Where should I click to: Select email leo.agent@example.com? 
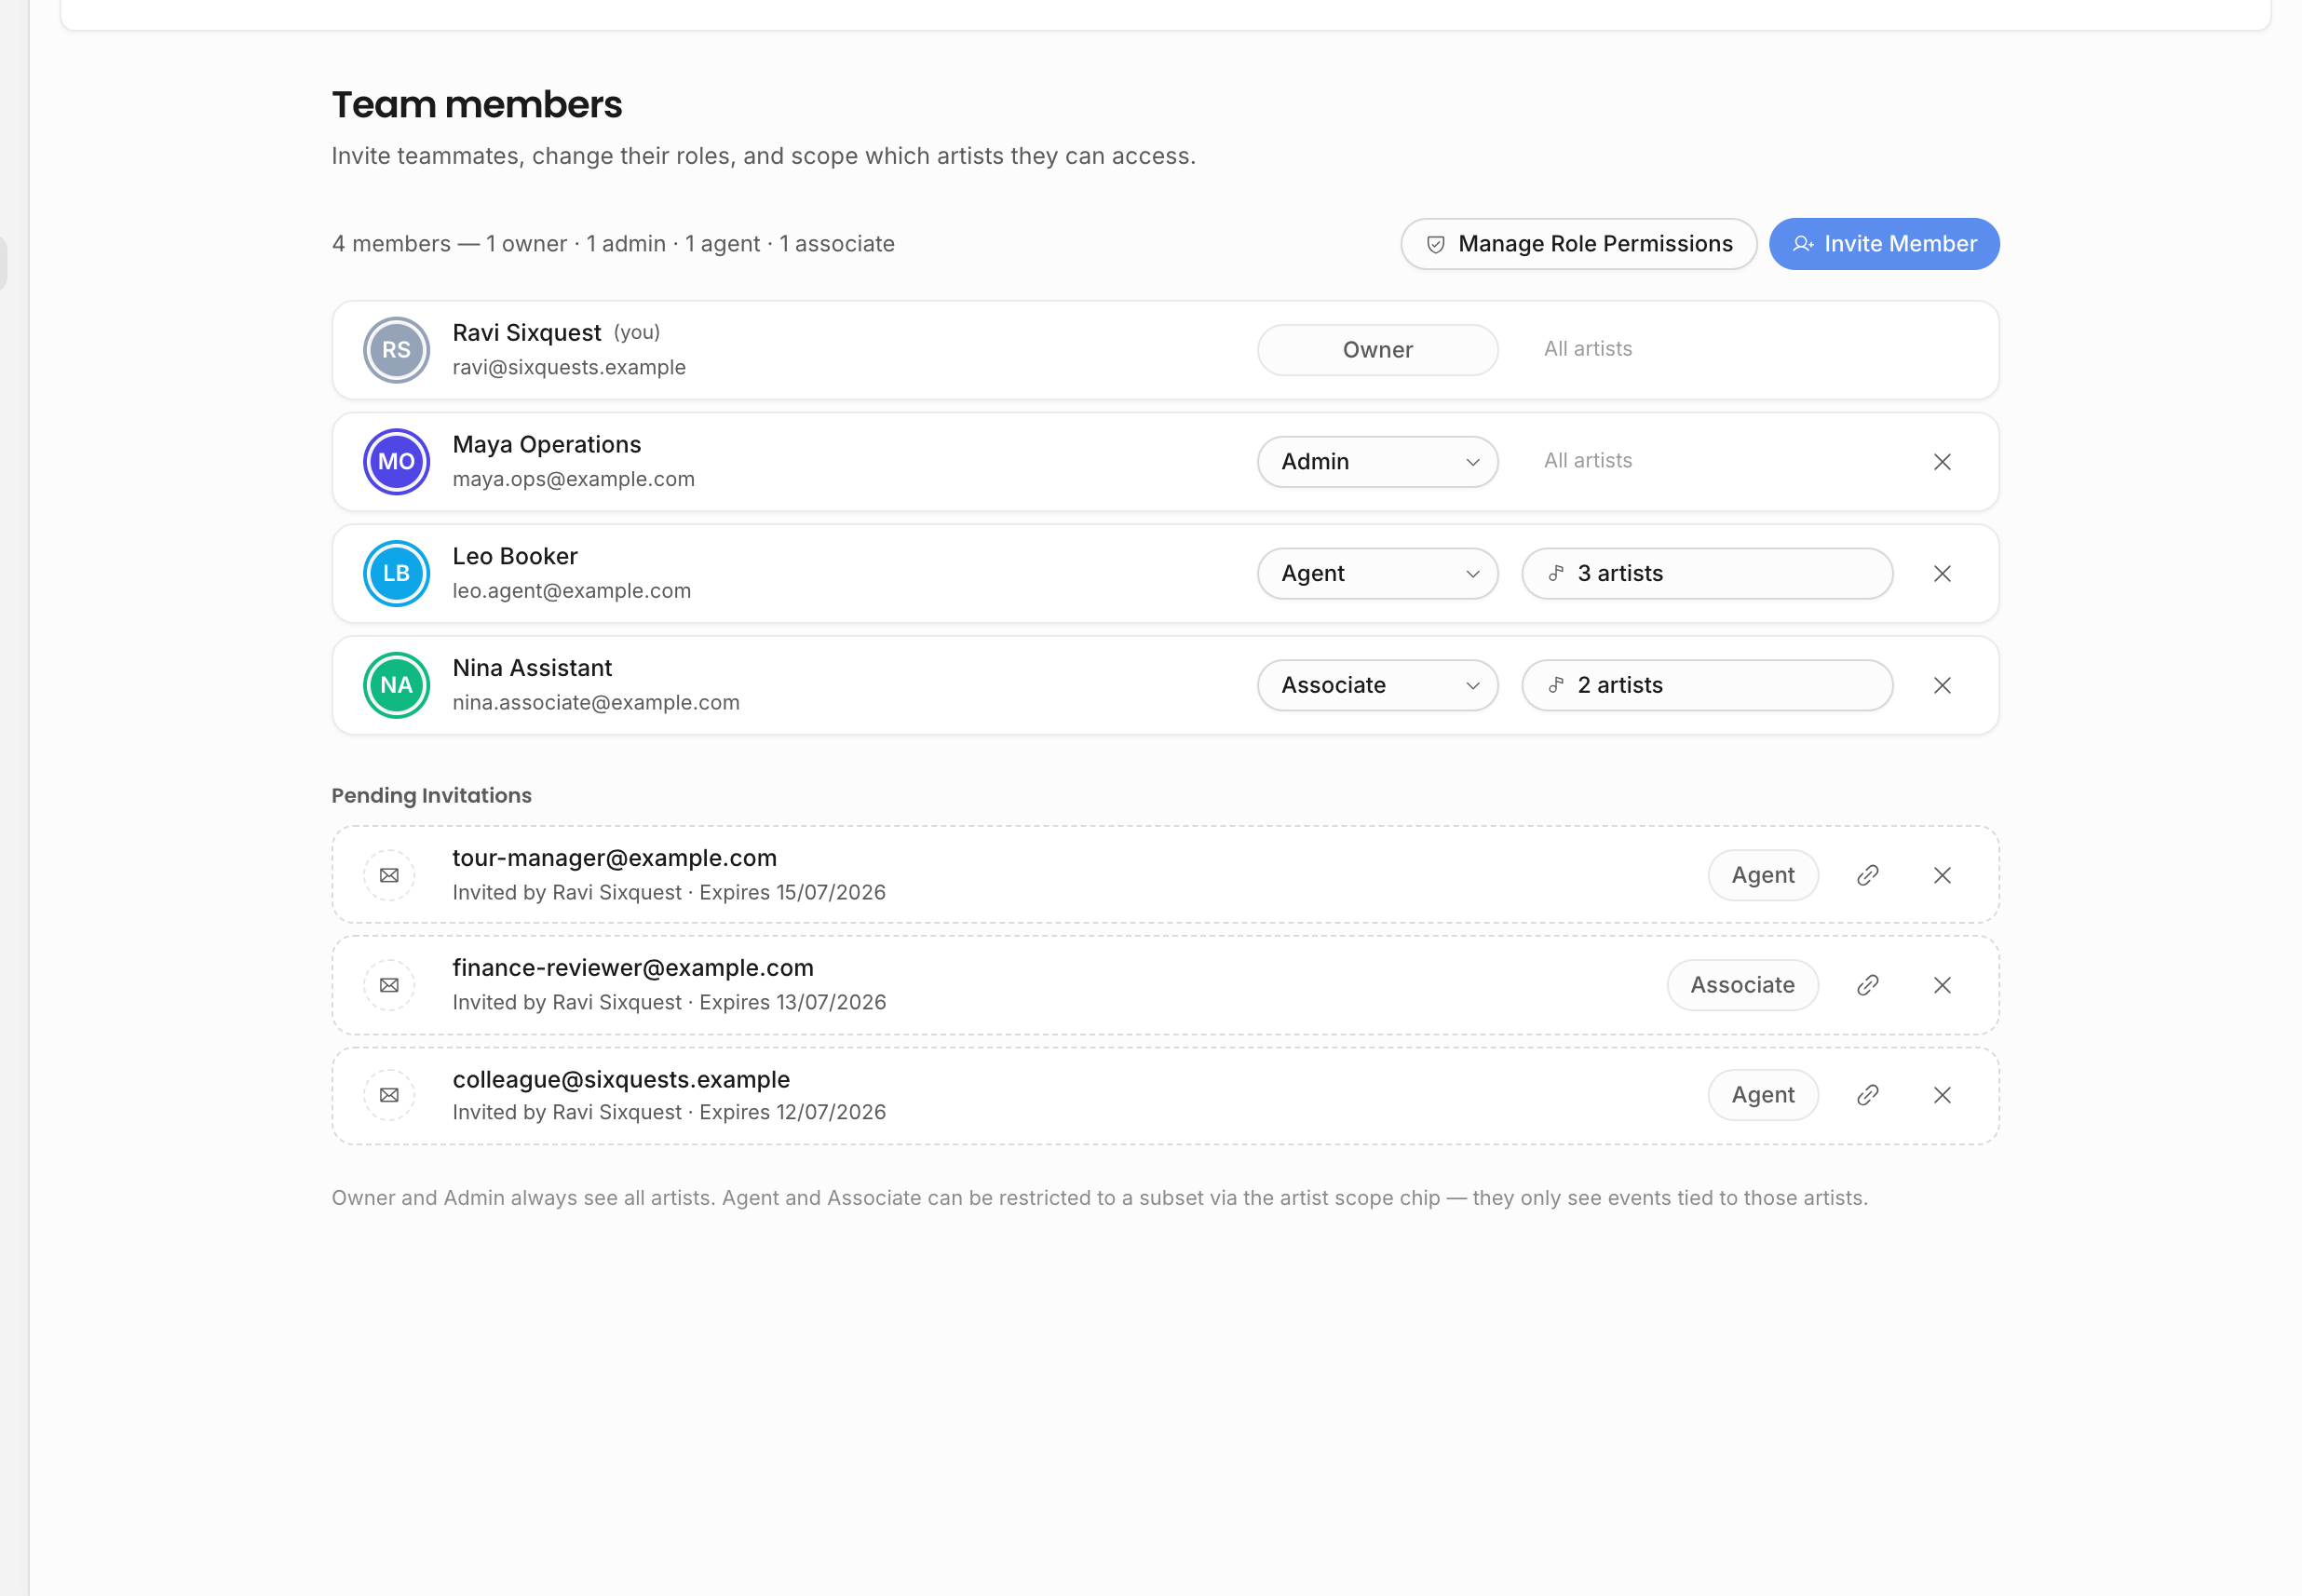pyautogui.click(x=571, y=592)
